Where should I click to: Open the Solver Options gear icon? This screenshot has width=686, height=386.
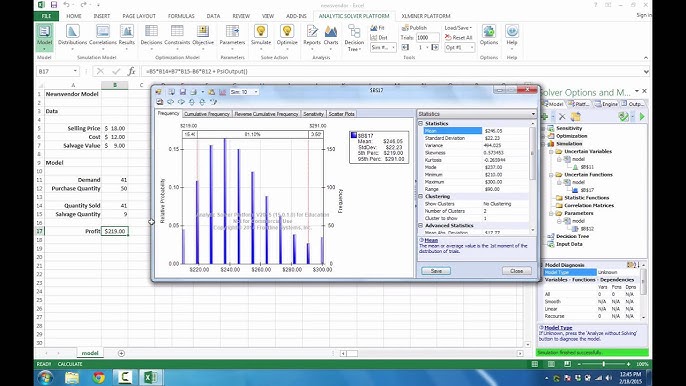[489, 32]
